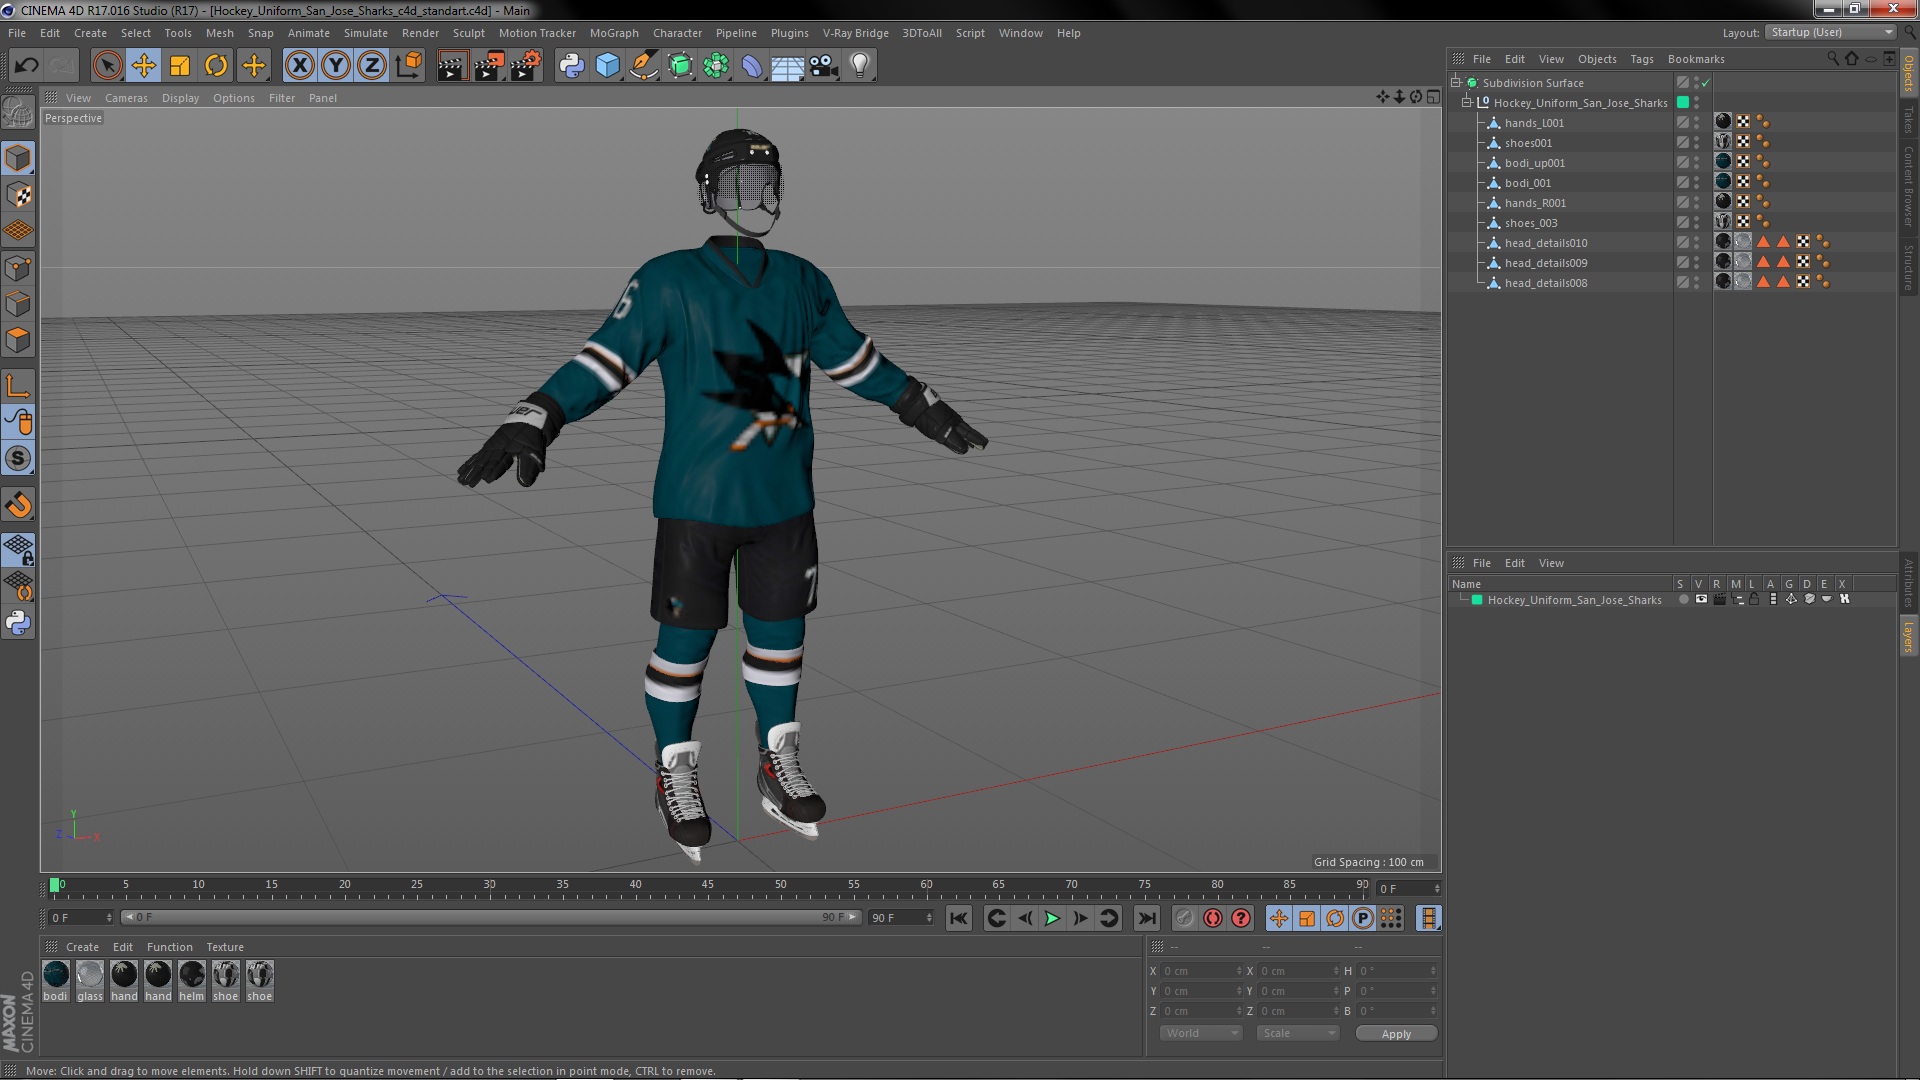Open the Layout dropdown Startup (User)
Image resolution: width=1920 pixels, height=1080 pixels.
click(1831, 33)
